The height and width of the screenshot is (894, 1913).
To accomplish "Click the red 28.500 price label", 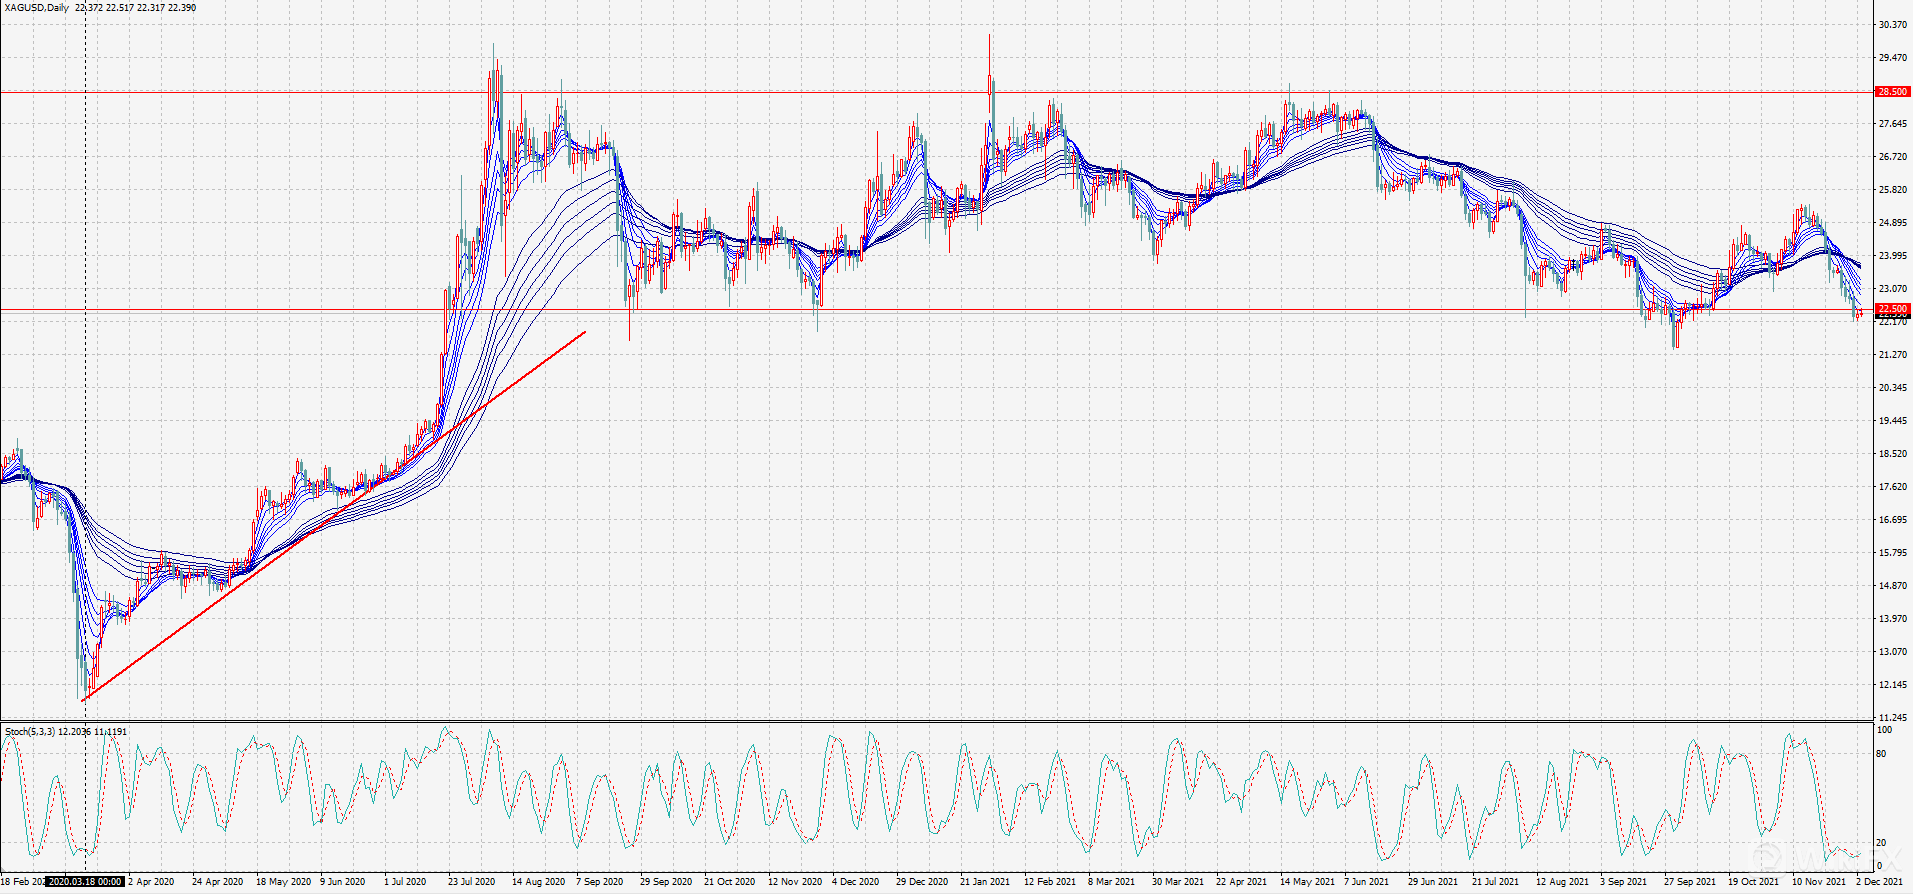I will point(1892,92).
